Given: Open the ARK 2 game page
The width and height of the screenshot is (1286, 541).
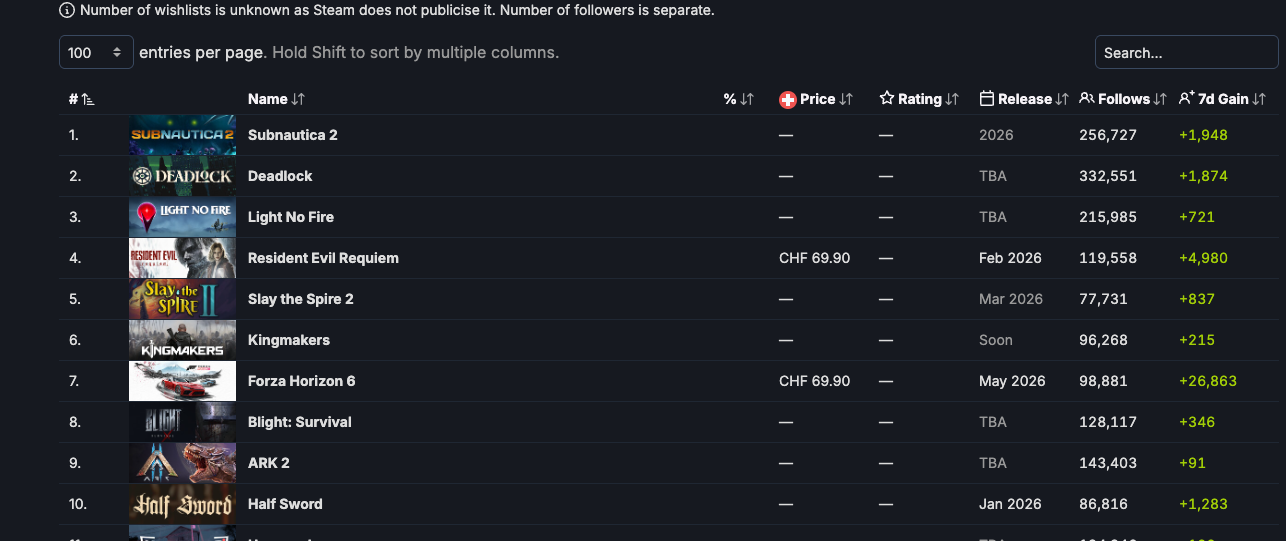Looking at the screenshot, I should 268,463.
